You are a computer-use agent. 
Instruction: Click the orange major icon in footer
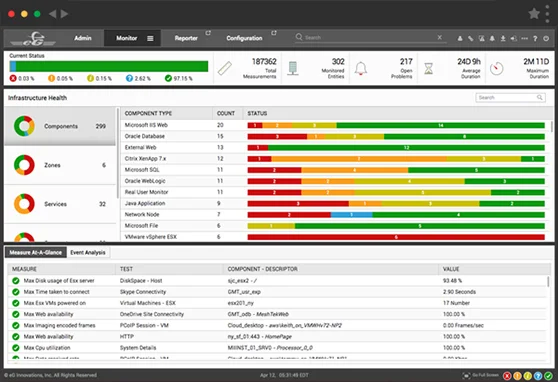tap(517, 376)
